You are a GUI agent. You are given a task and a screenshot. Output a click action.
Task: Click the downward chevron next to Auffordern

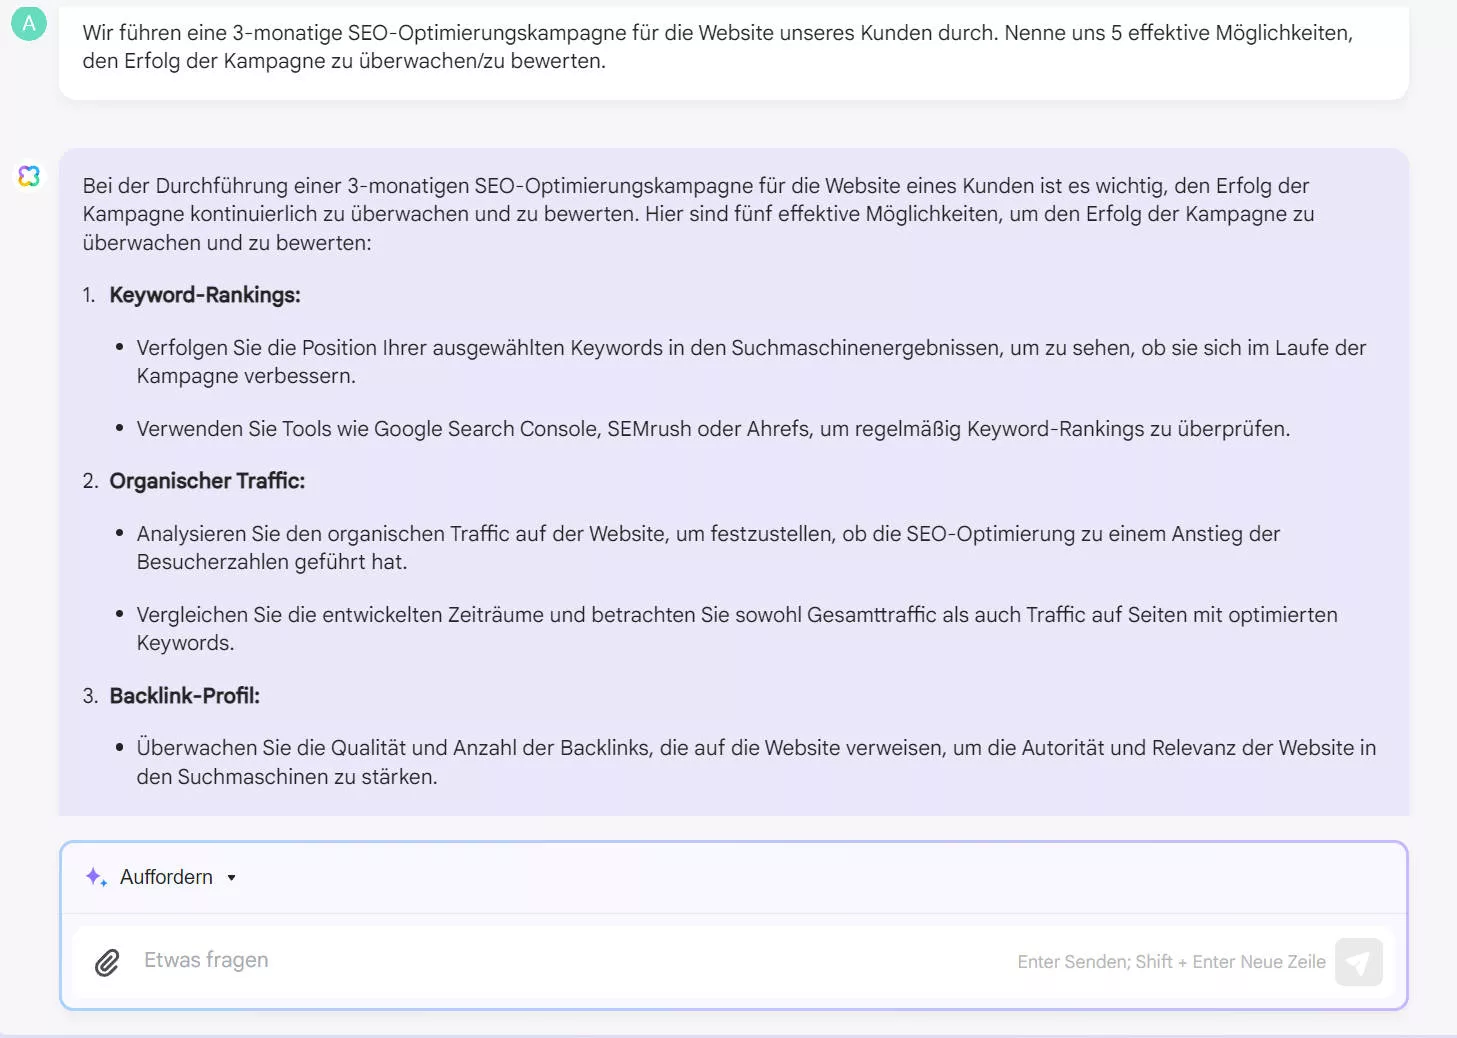[231, 878]
